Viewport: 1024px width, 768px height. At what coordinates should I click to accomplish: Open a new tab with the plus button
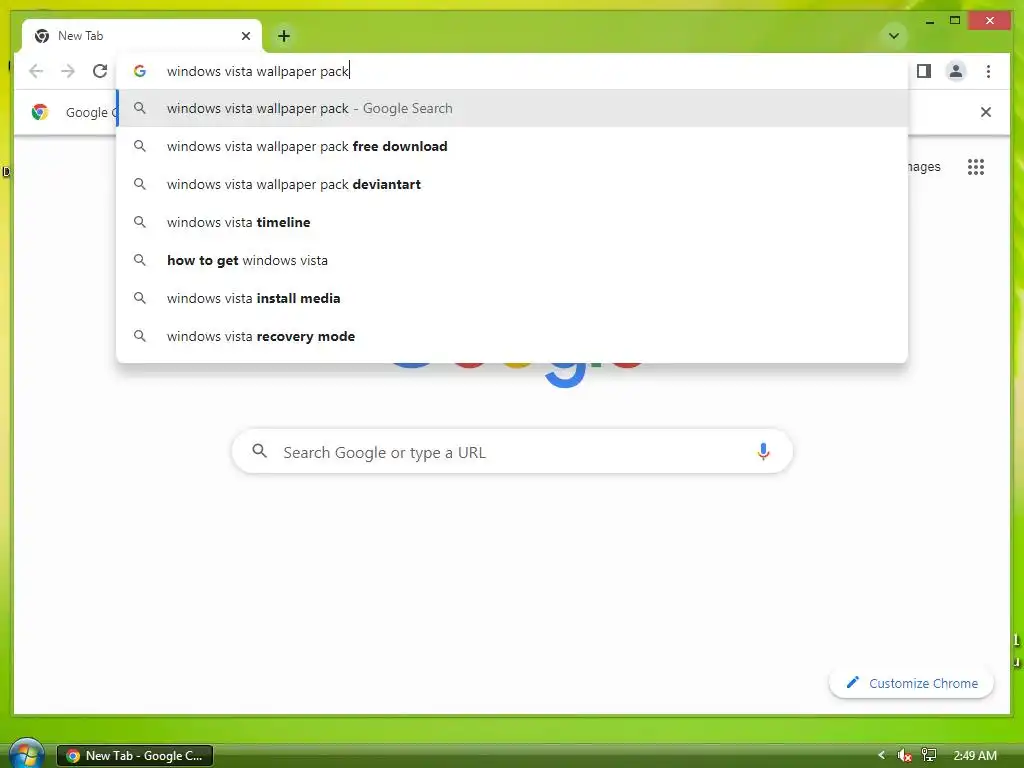283,36
